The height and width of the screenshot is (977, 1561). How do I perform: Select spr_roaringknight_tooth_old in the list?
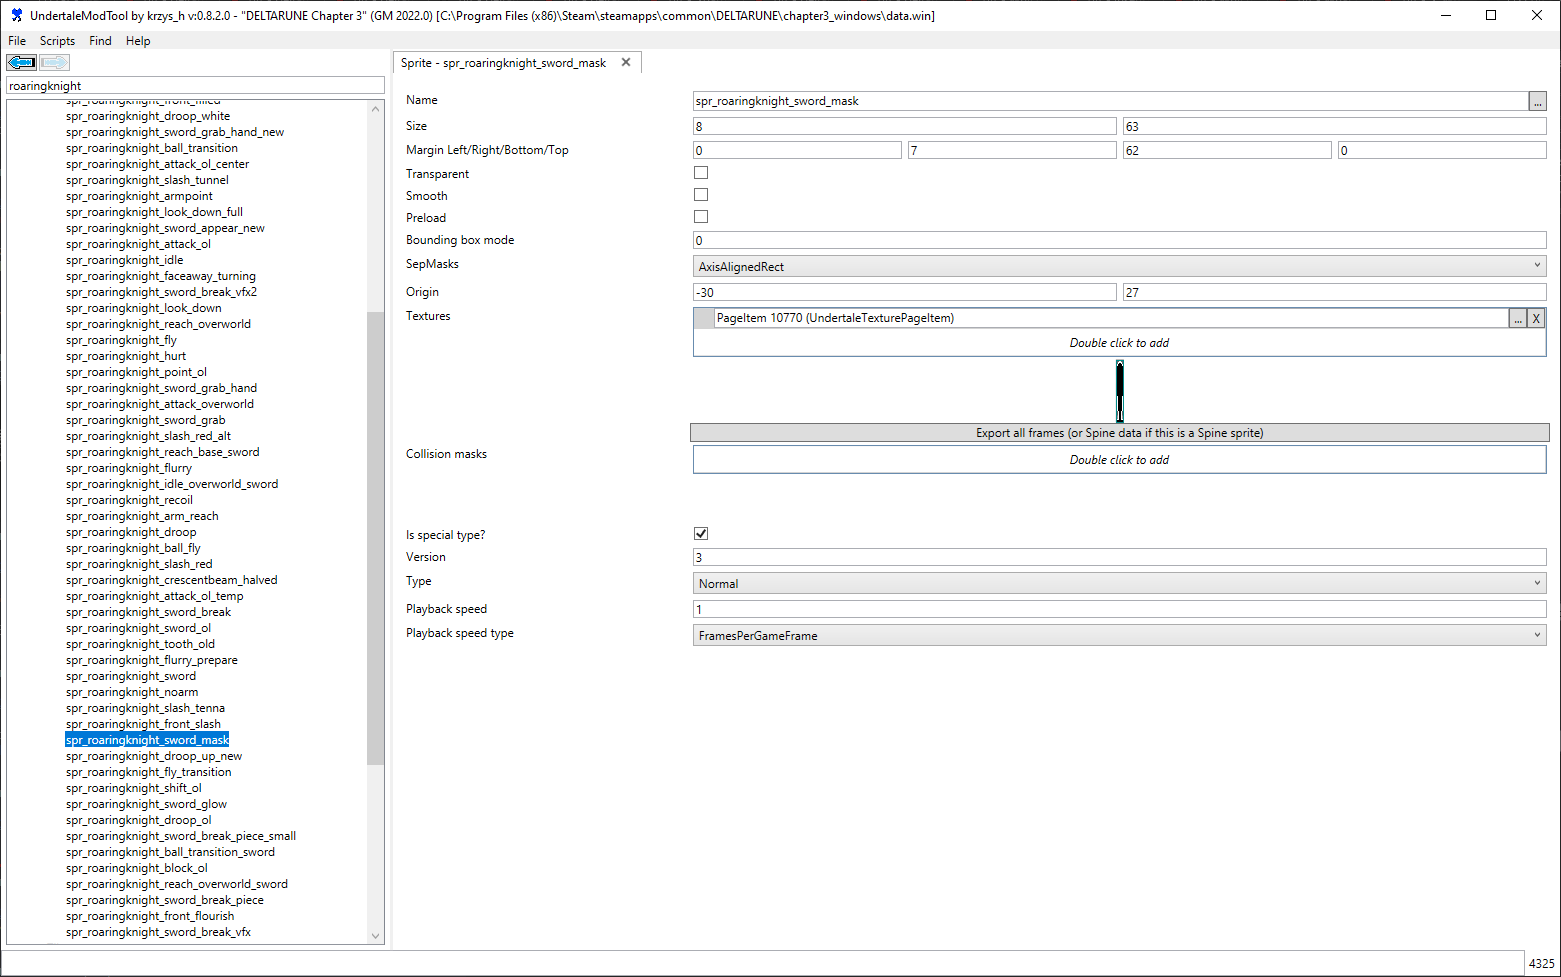coord(140,644)
